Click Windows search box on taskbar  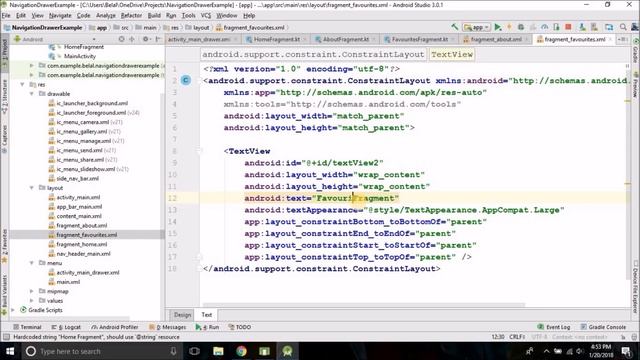click(x=101, y=351)
